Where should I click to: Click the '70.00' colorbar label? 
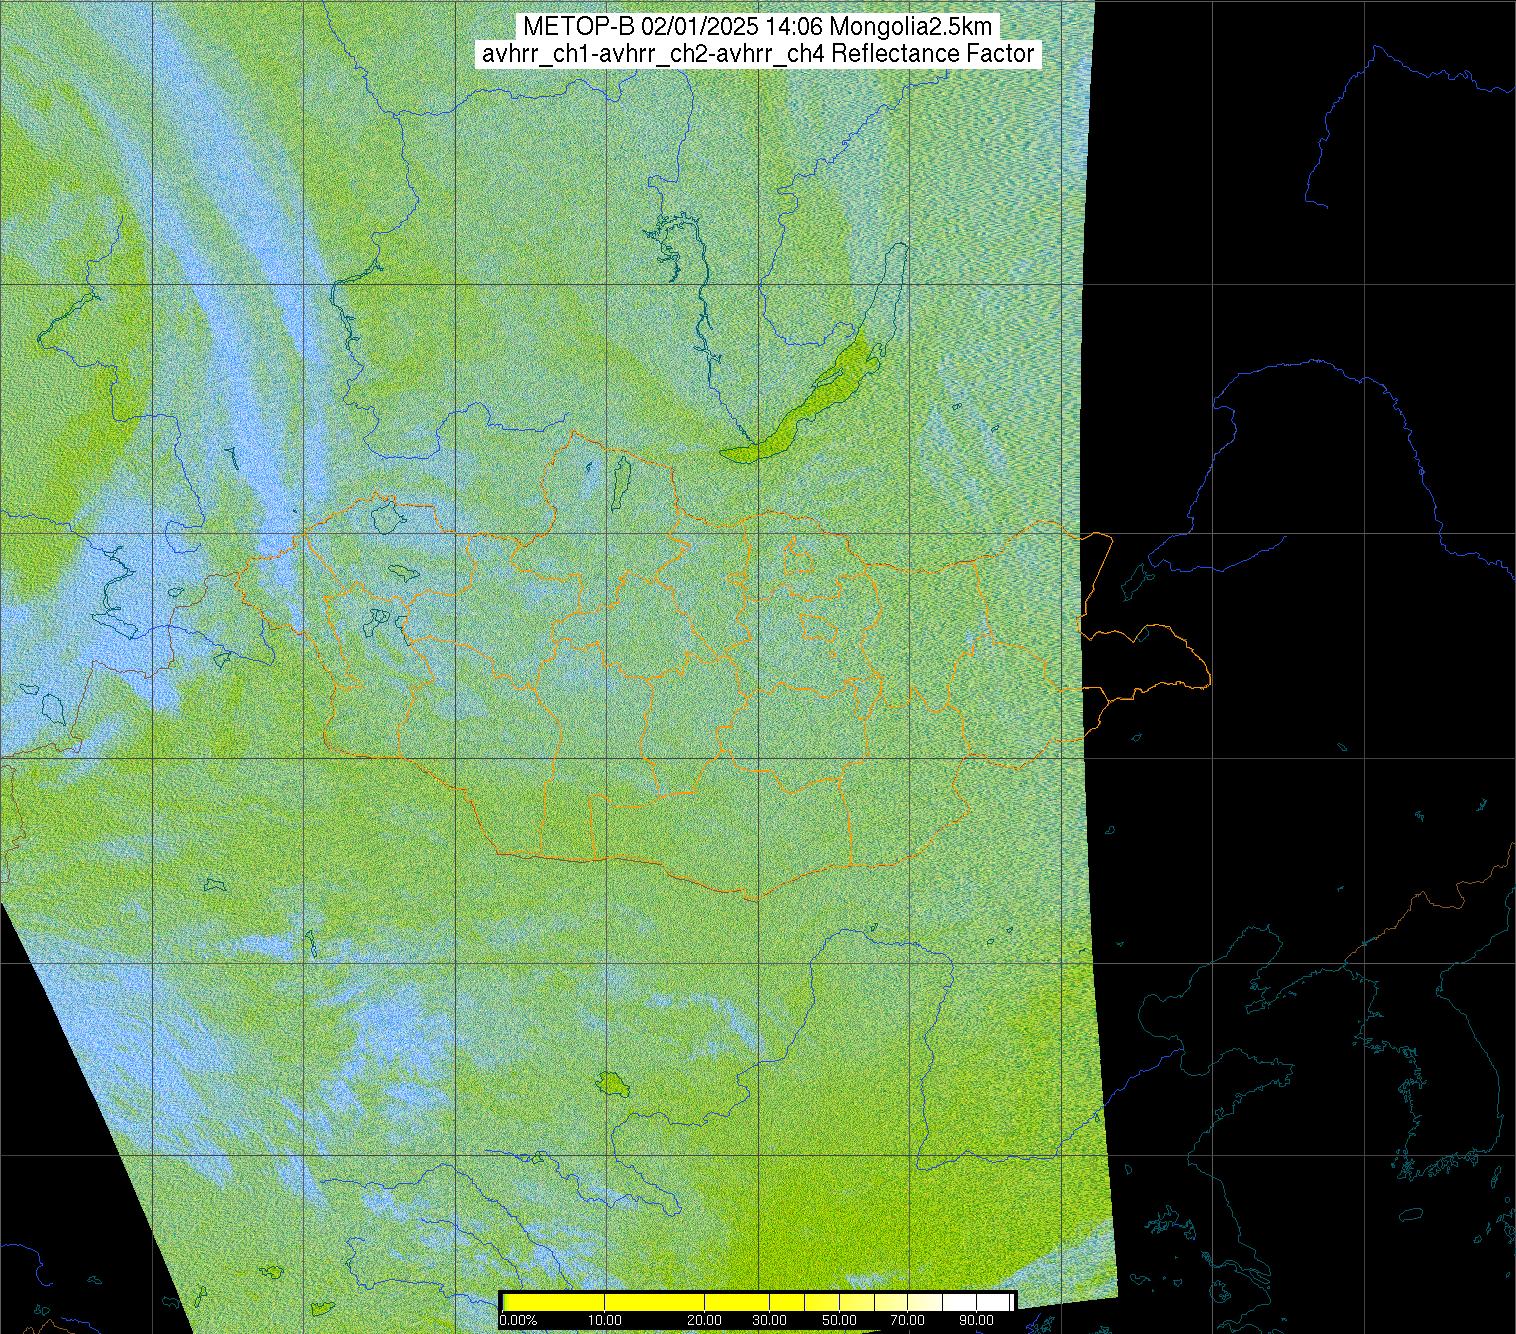(x=907, y=1321)
